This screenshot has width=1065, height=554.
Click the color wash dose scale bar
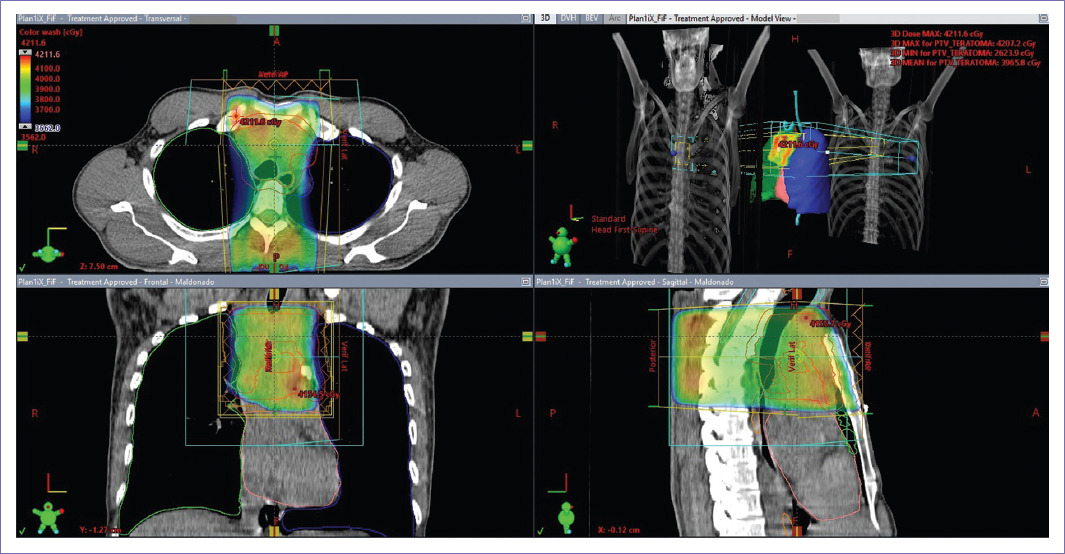pyautogui.click(x=27, y=88)
